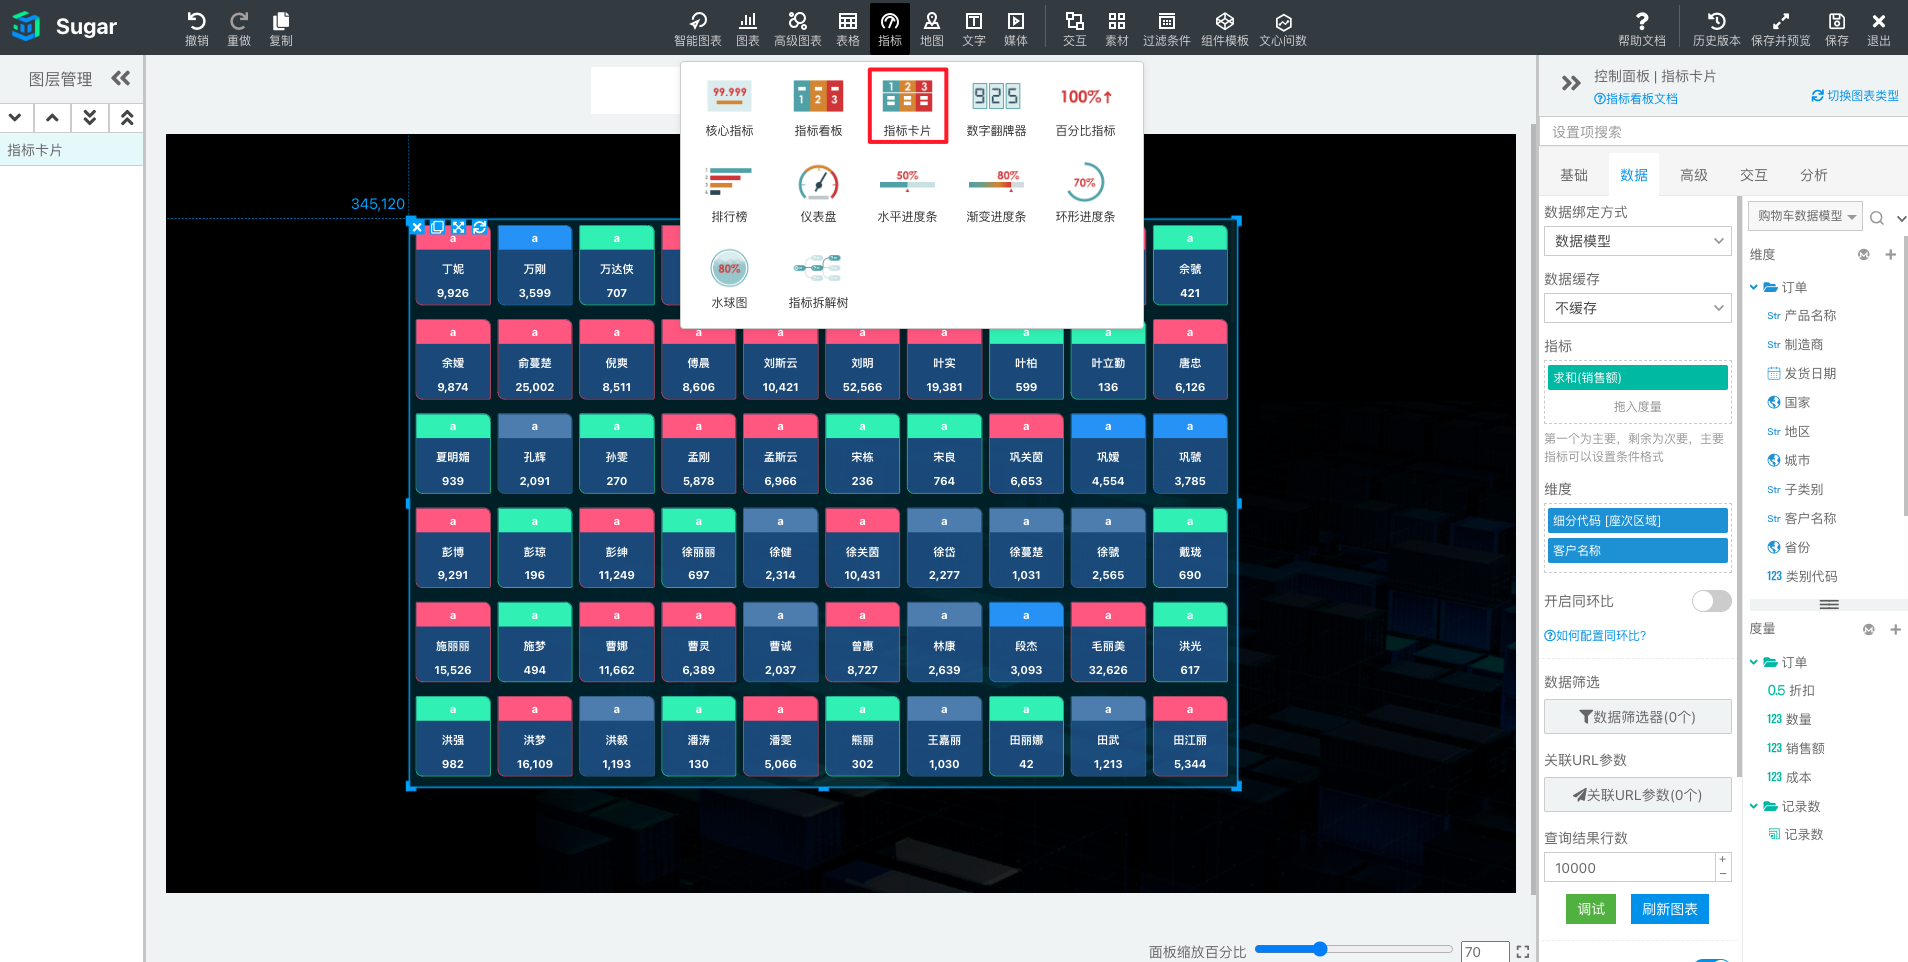Select the Indicator Decomposition Tree (指标拆解树)
The width and height of the screenshot is (1908, 962).
tap(818, 280)
